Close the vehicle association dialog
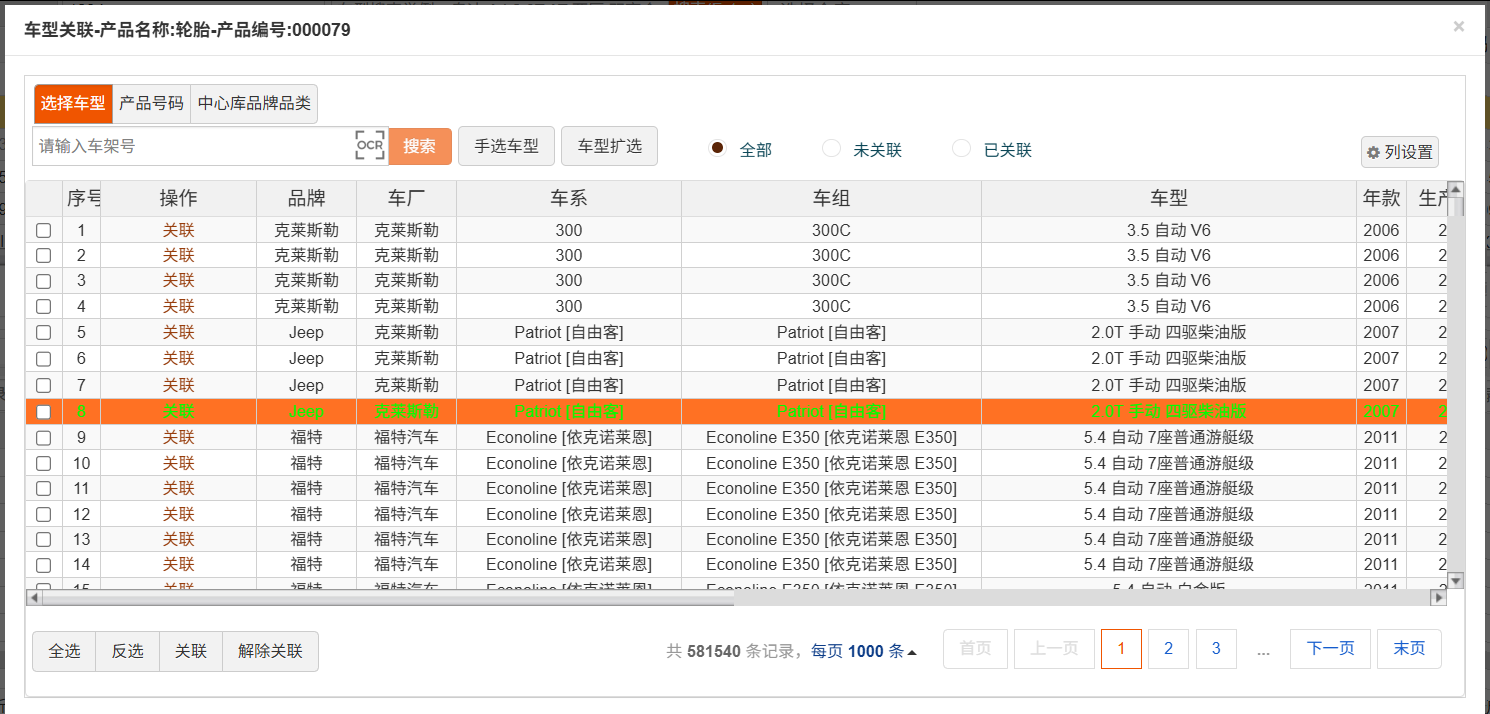 1458,27
